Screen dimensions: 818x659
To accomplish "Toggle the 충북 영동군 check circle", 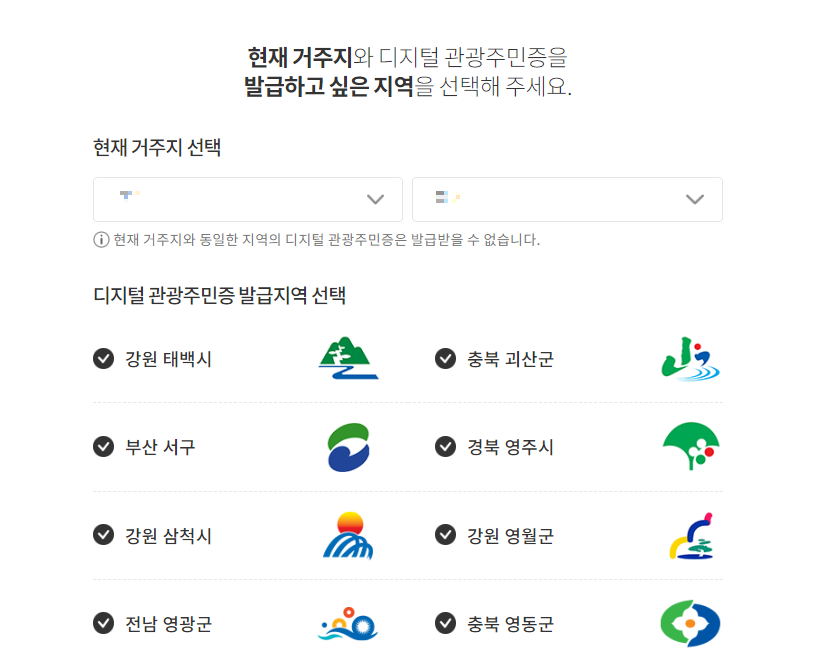I will coord(445,623).
